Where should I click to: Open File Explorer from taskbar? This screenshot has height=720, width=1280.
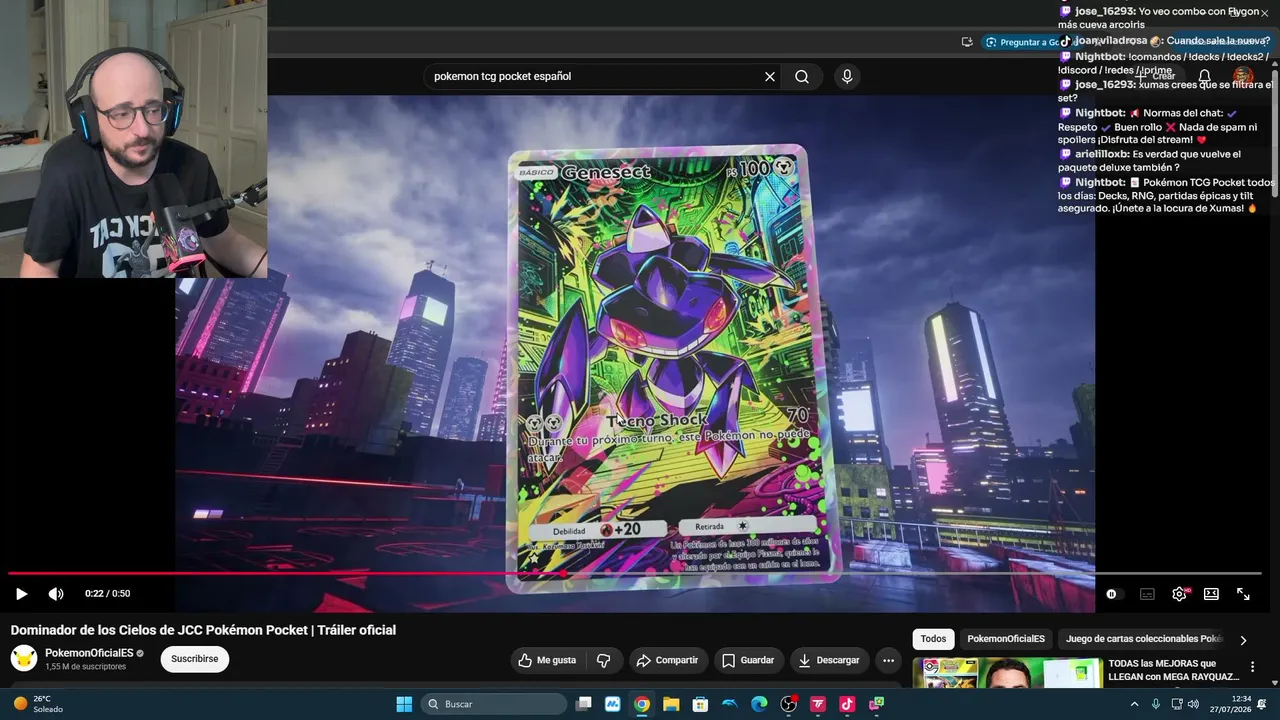(x=671, y=704)
